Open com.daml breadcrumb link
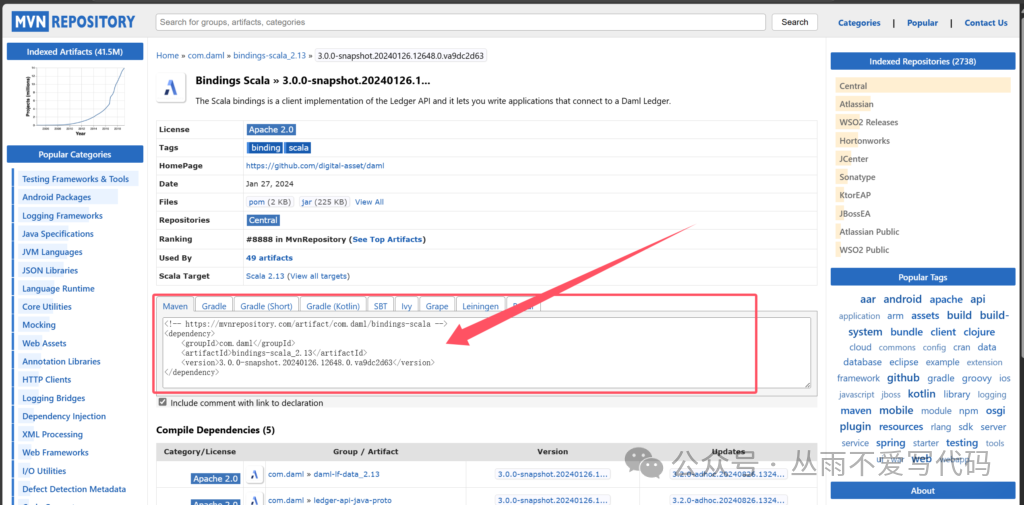 207,56
